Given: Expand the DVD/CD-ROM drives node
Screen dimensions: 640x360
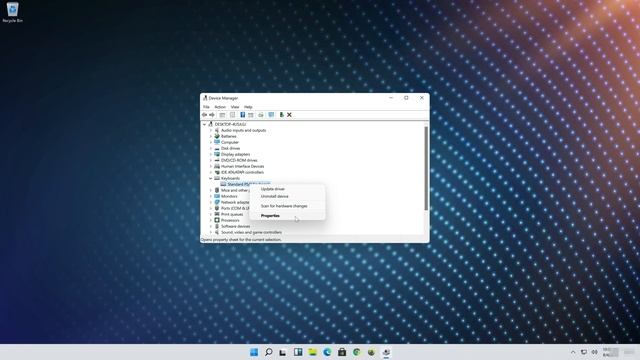Looking at the screenshot, I should click(211, 160).
